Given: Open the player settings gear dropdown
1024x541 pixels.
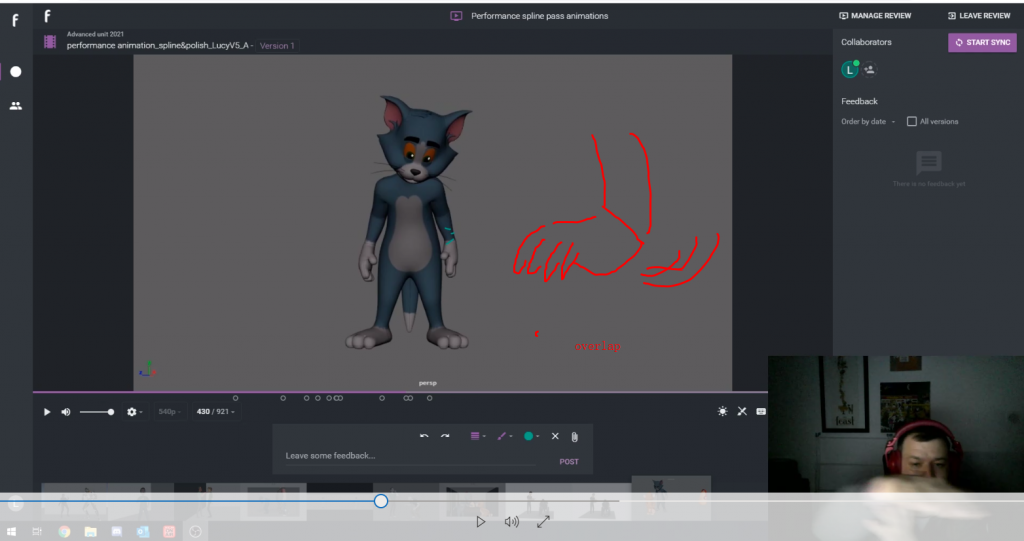Looking at the screenshot, I should coord(135,412).
